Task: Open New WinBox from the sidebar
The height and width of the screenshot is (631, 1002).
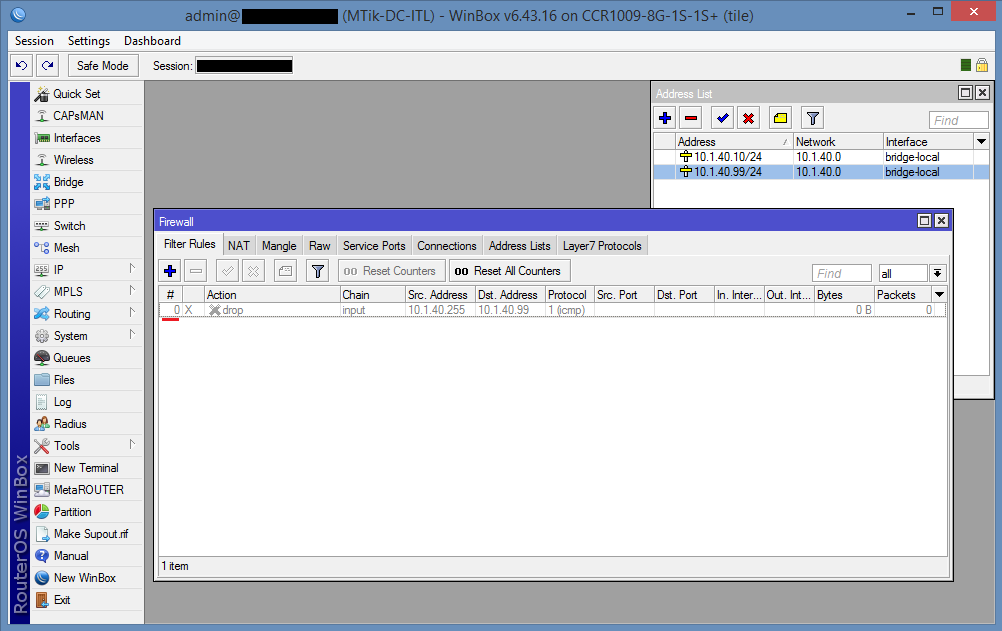Action: [x=87, y=578]
